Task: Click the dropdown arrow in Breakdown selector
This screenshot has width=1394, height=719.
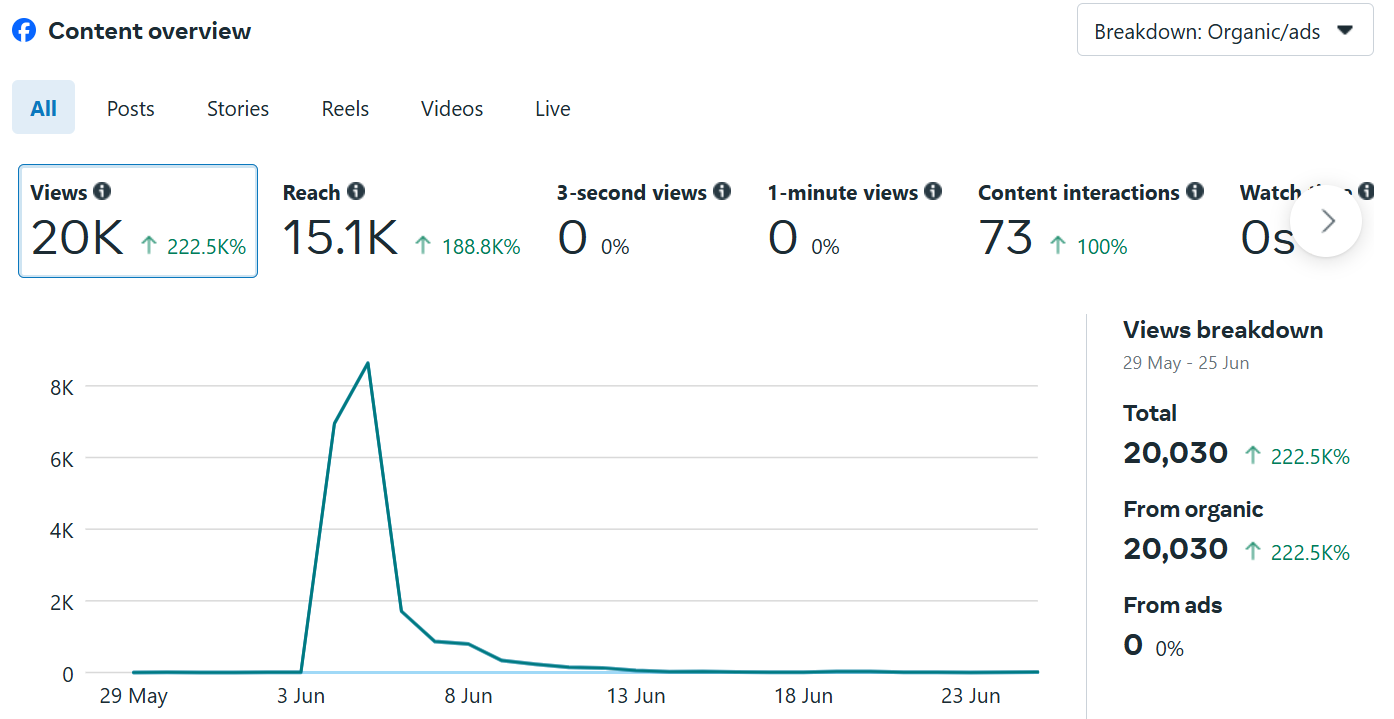Action: pyautogui.click(x=1345, y=31)
